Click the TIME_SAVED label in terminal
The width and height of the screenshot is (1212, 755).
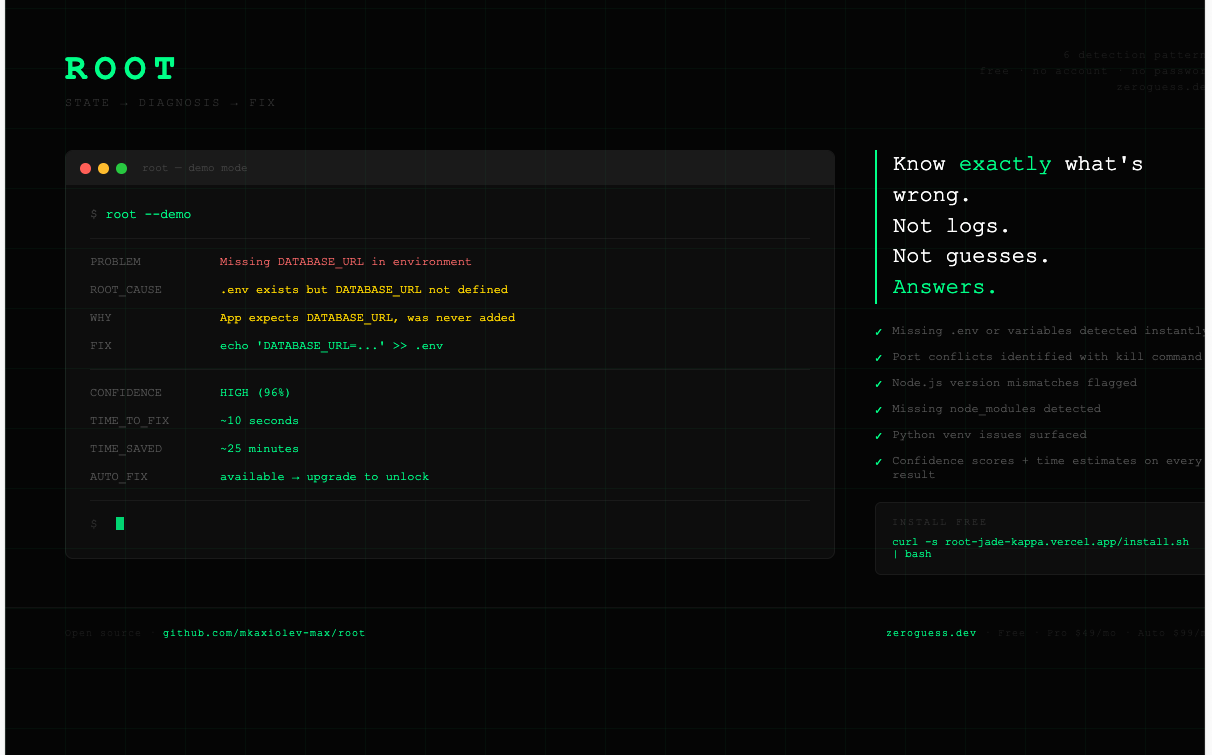pos(126,449)
